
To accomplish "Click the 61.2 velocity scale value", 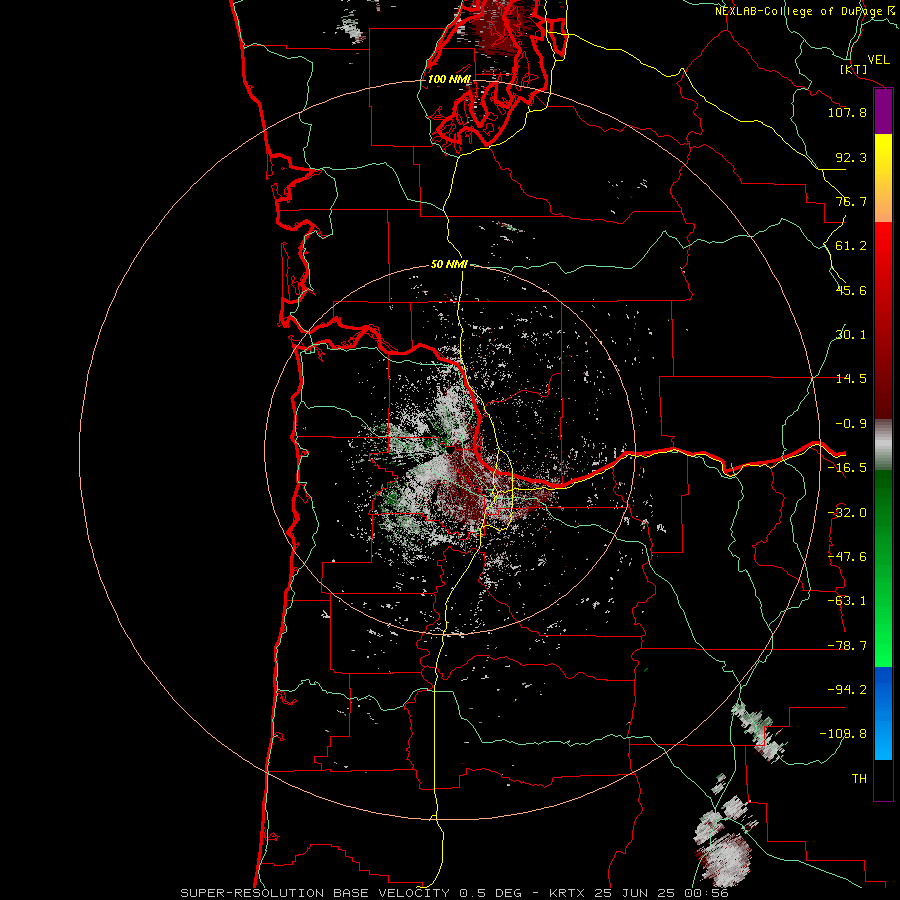I will (x=851, y=246).
